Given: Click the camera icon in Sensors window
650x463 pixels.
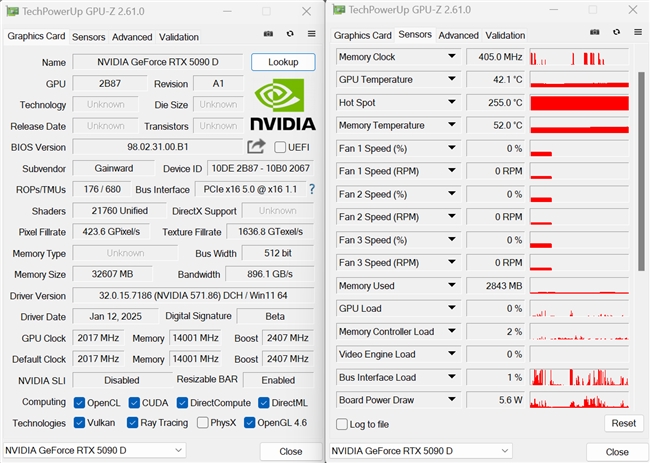Looking at the screenshot, I should pos(593,35).
